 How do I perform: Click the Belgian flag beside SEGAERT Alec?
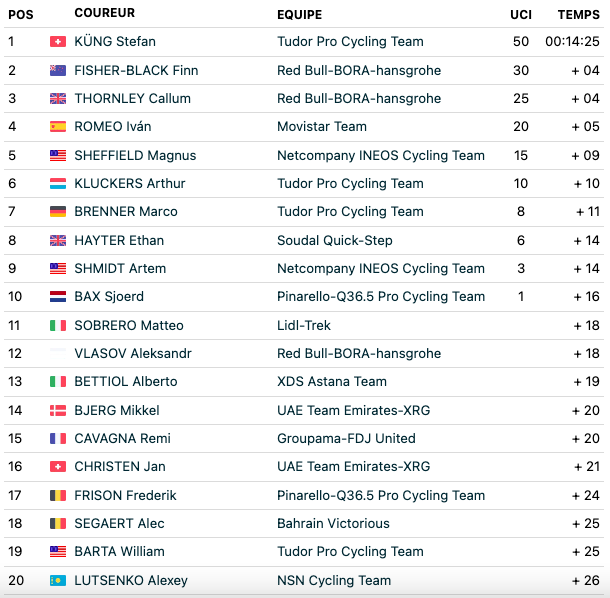point(58,523)
